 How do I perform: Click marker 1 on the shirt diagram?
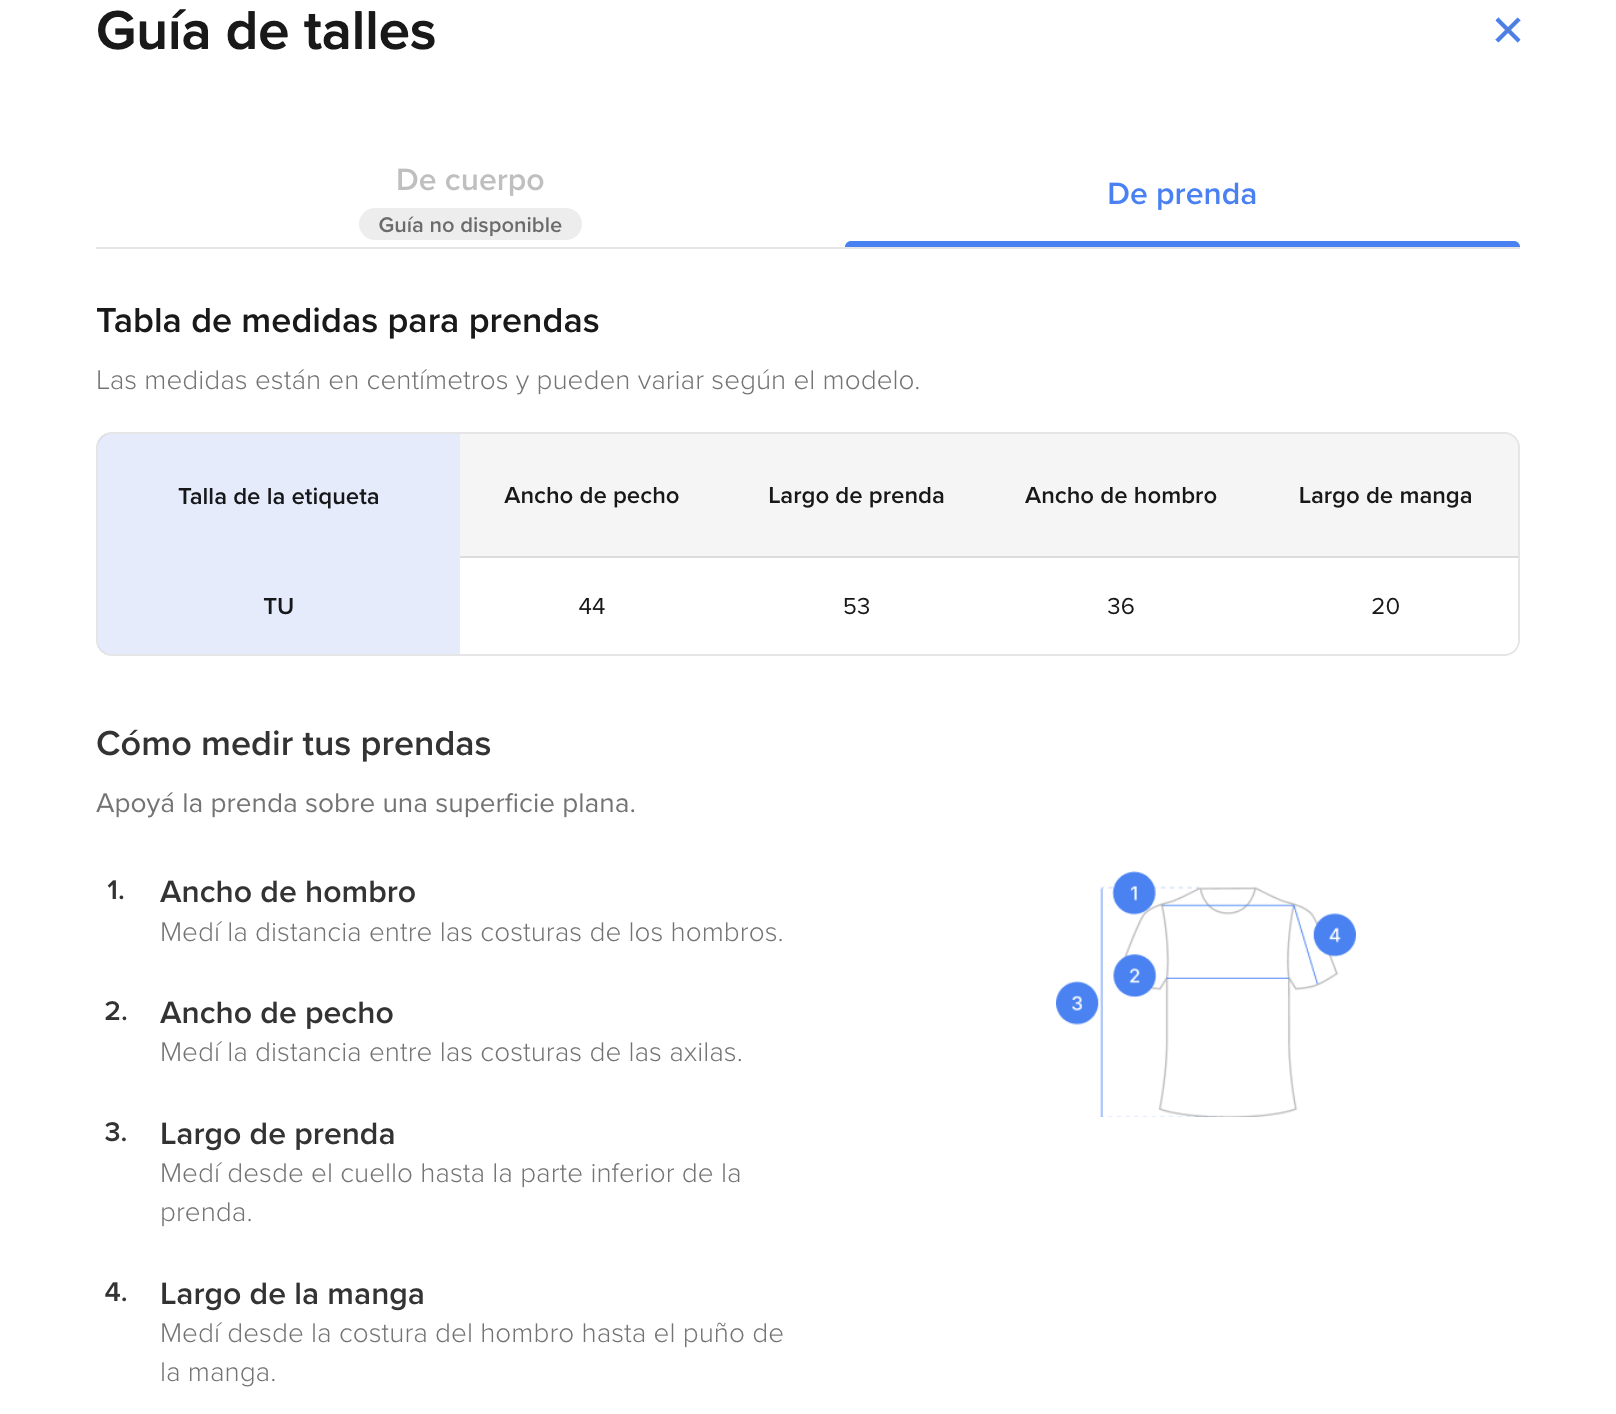1134,892
